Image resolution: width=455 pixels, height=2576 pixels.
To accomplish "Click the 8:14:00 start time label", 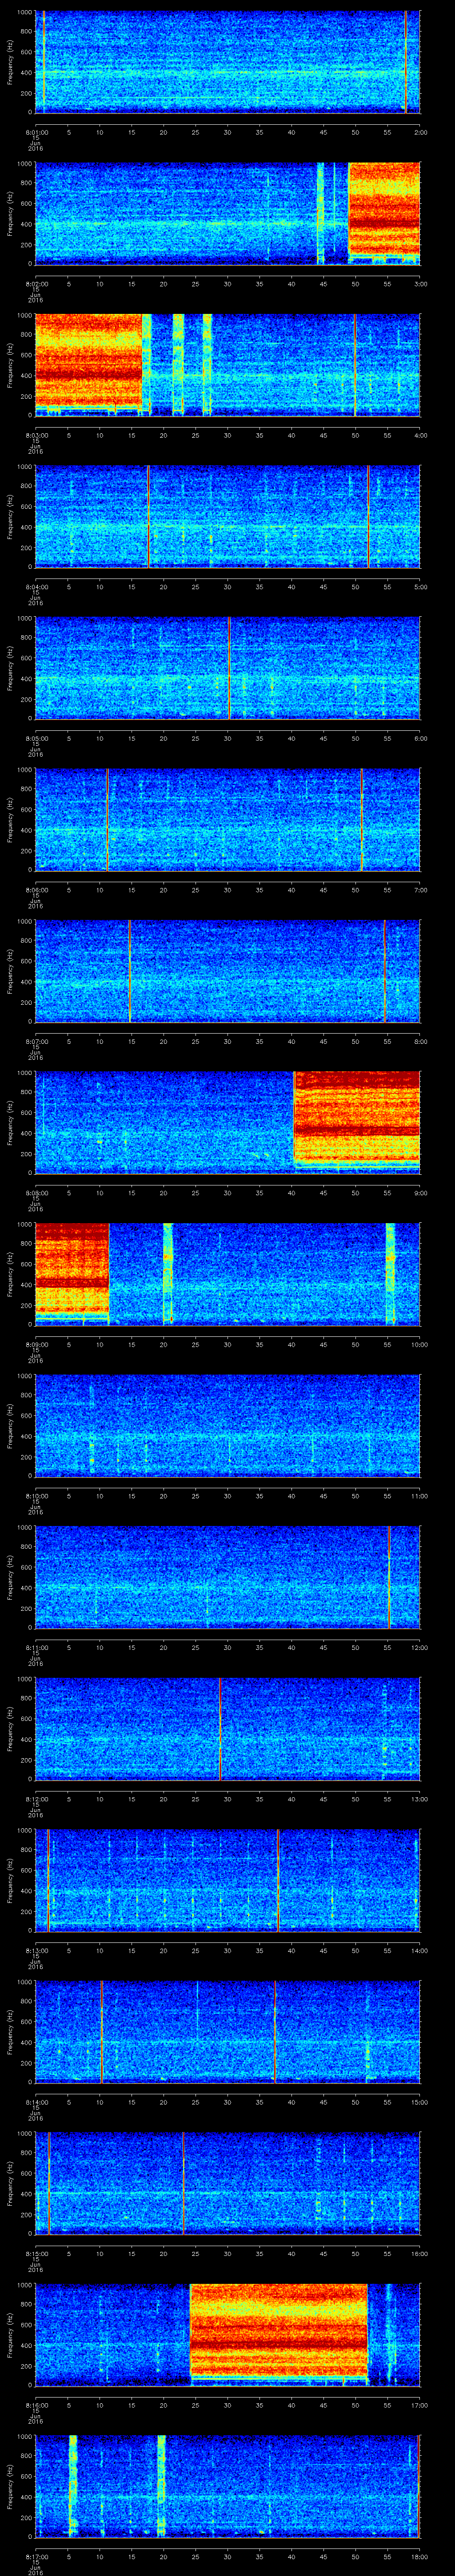I will pos(36,2103).
